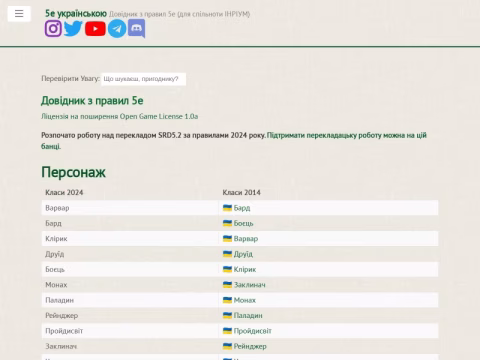Screen dimensions: 480x360
Task: Open Бард in Класи 2024
Action: pyautogui.click(x=53, y=223)
